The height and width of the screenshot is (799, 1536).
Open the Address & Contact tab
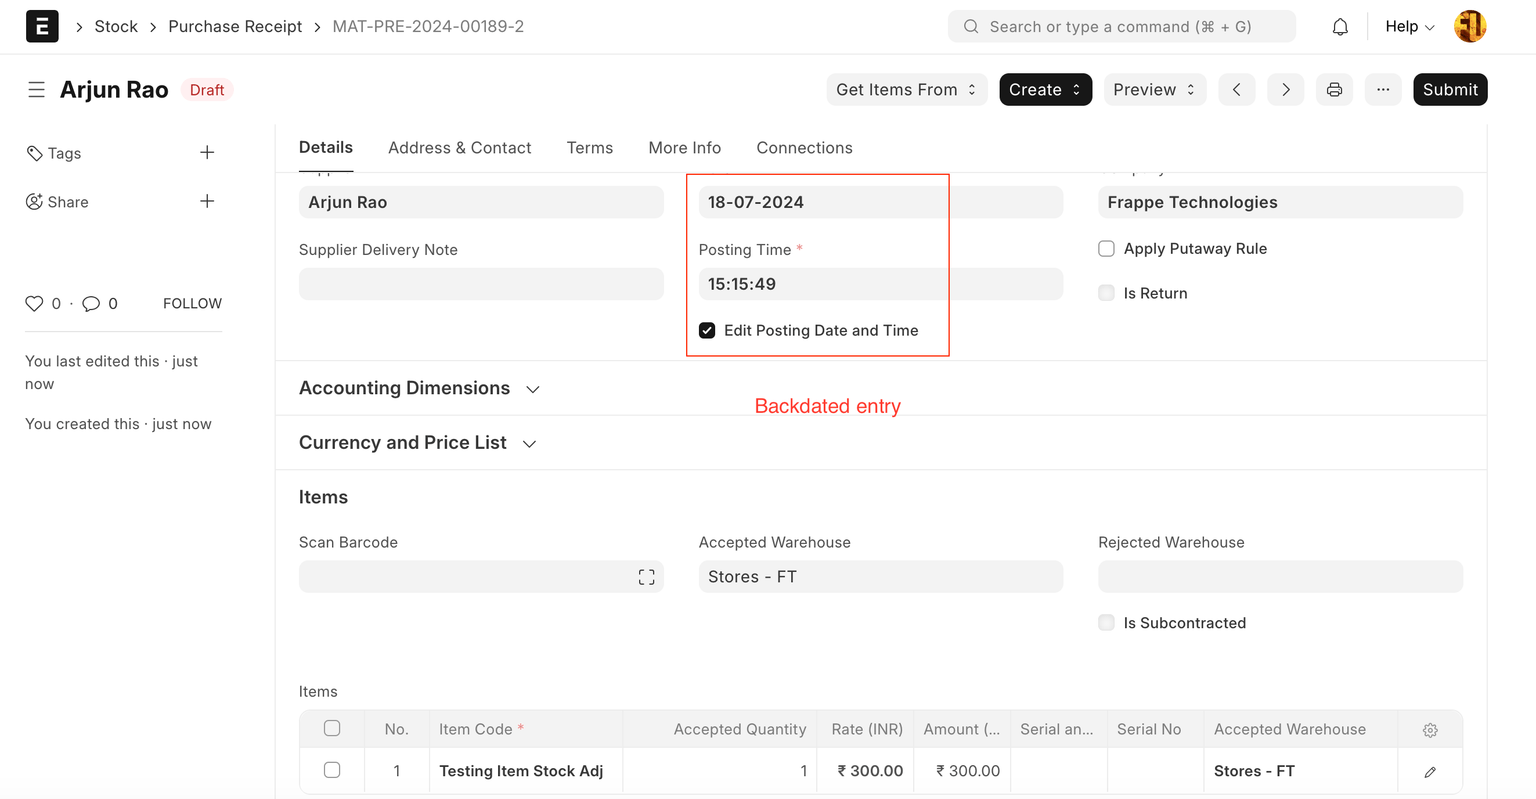pos(459,147)
